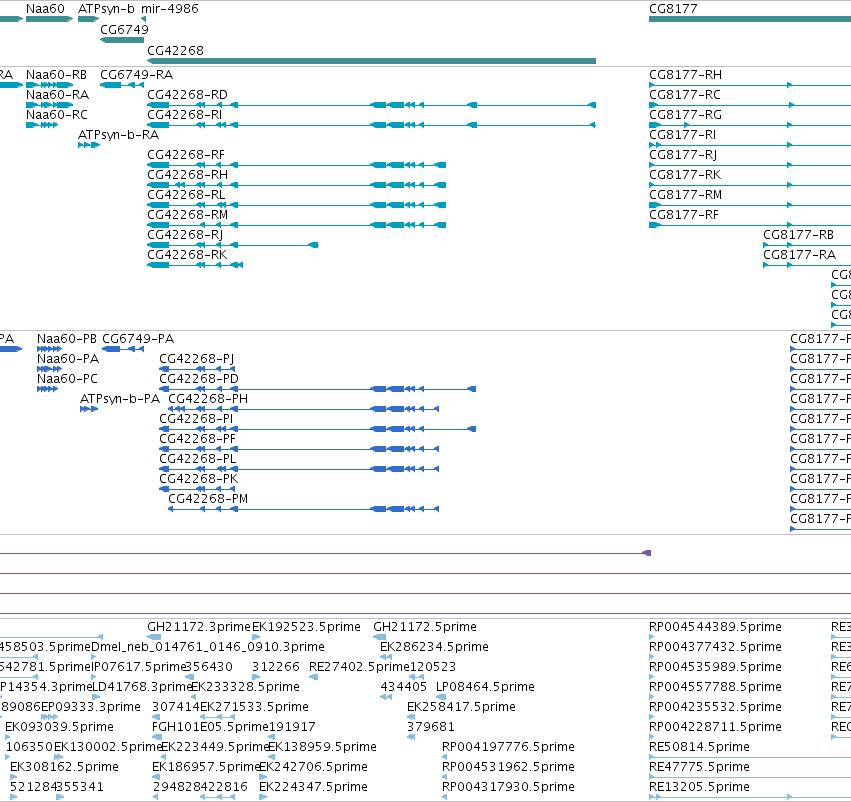Click EST RP004531962.5prime label
The height and width of the screenshot is (802, 851).
pyautogui.click(x=508, y=767)
